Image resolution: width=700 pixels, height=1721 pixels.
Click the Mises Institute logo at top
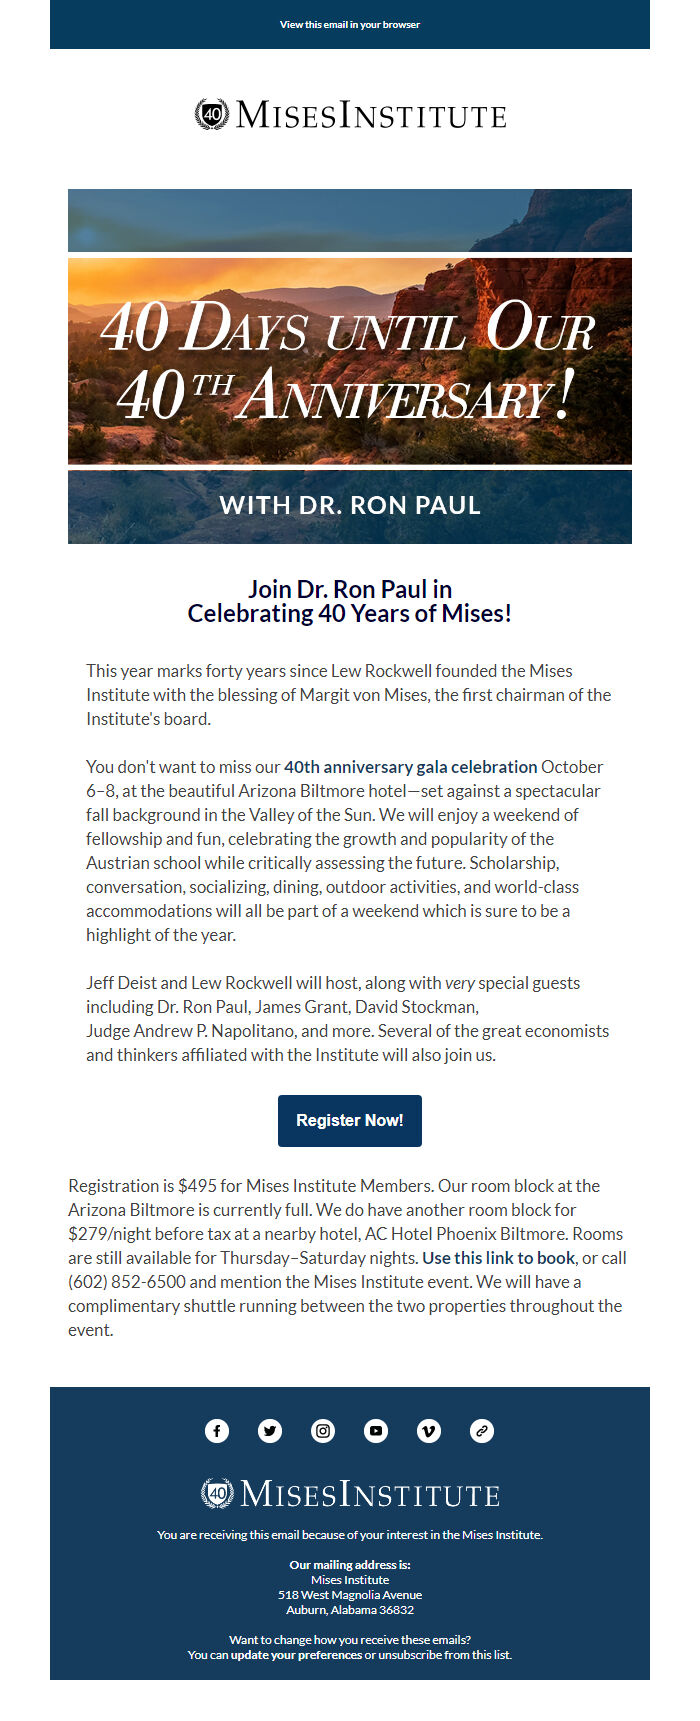[350, 115]
